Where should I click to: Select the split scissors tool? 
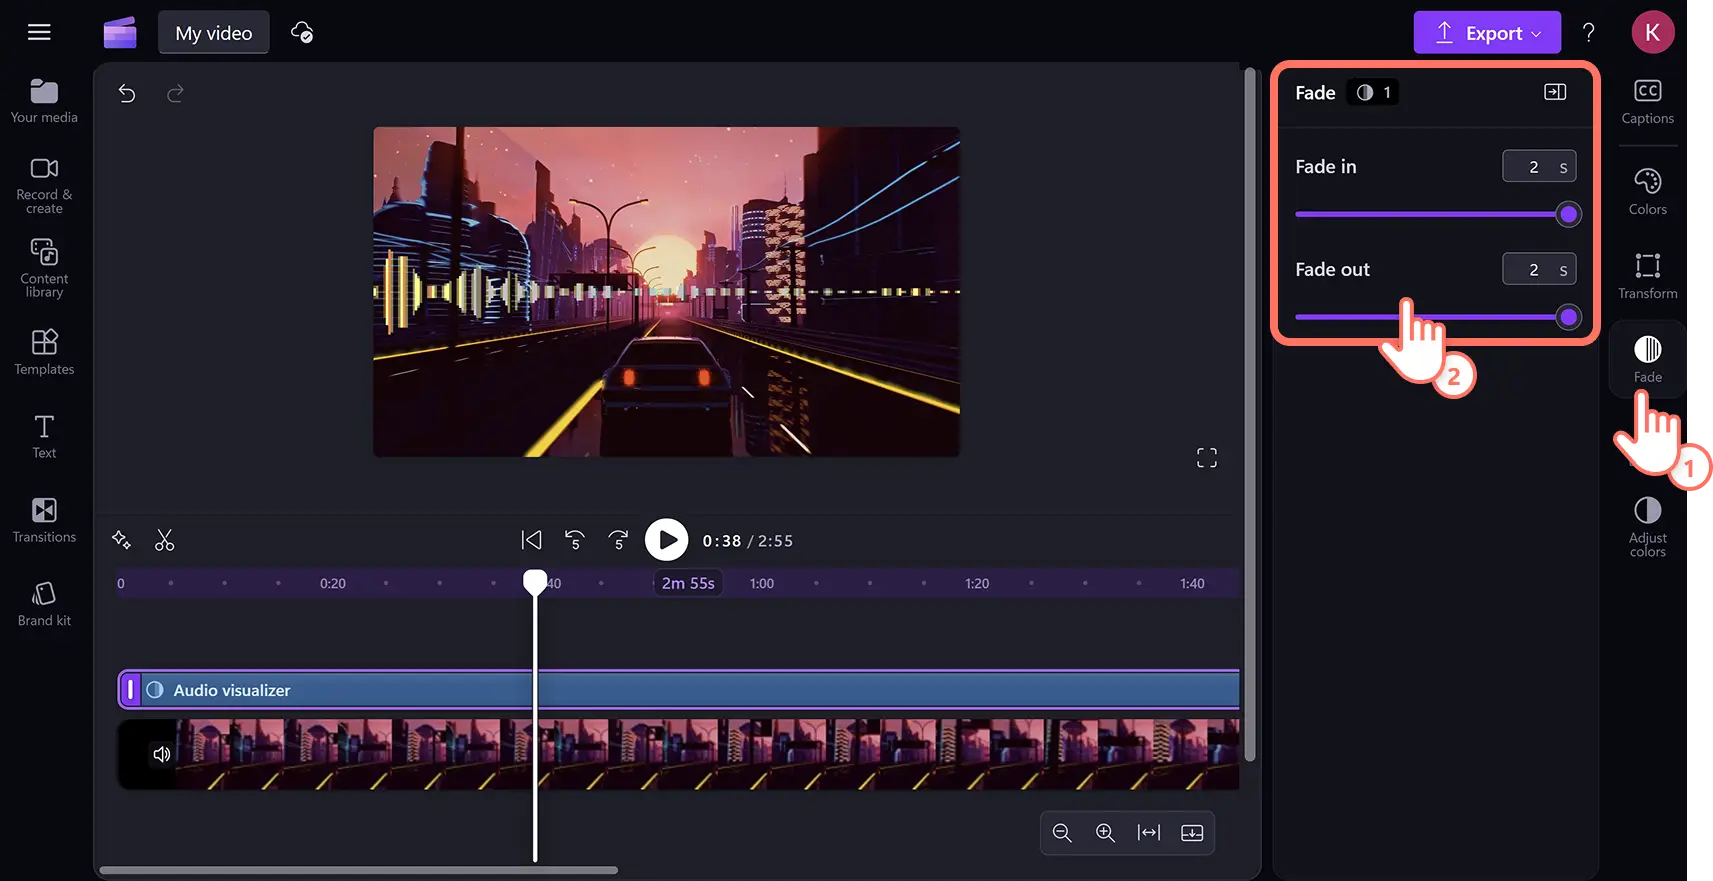click(x=165, y=541)
